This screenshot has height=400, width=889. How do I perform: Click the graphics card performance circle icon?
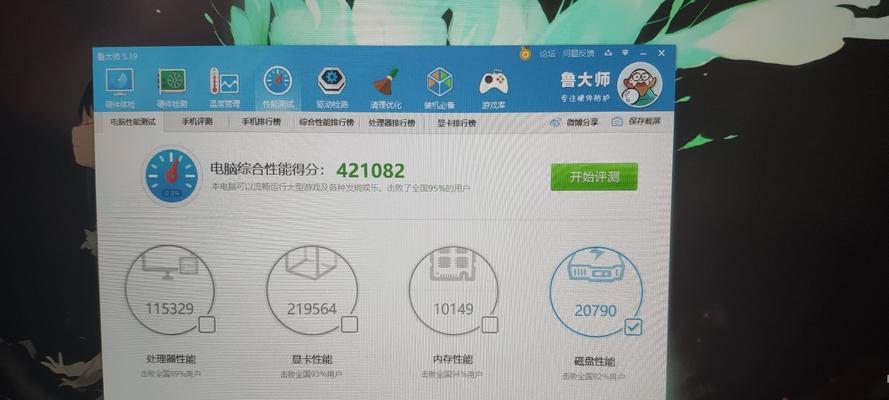click(x=312, y=290)
